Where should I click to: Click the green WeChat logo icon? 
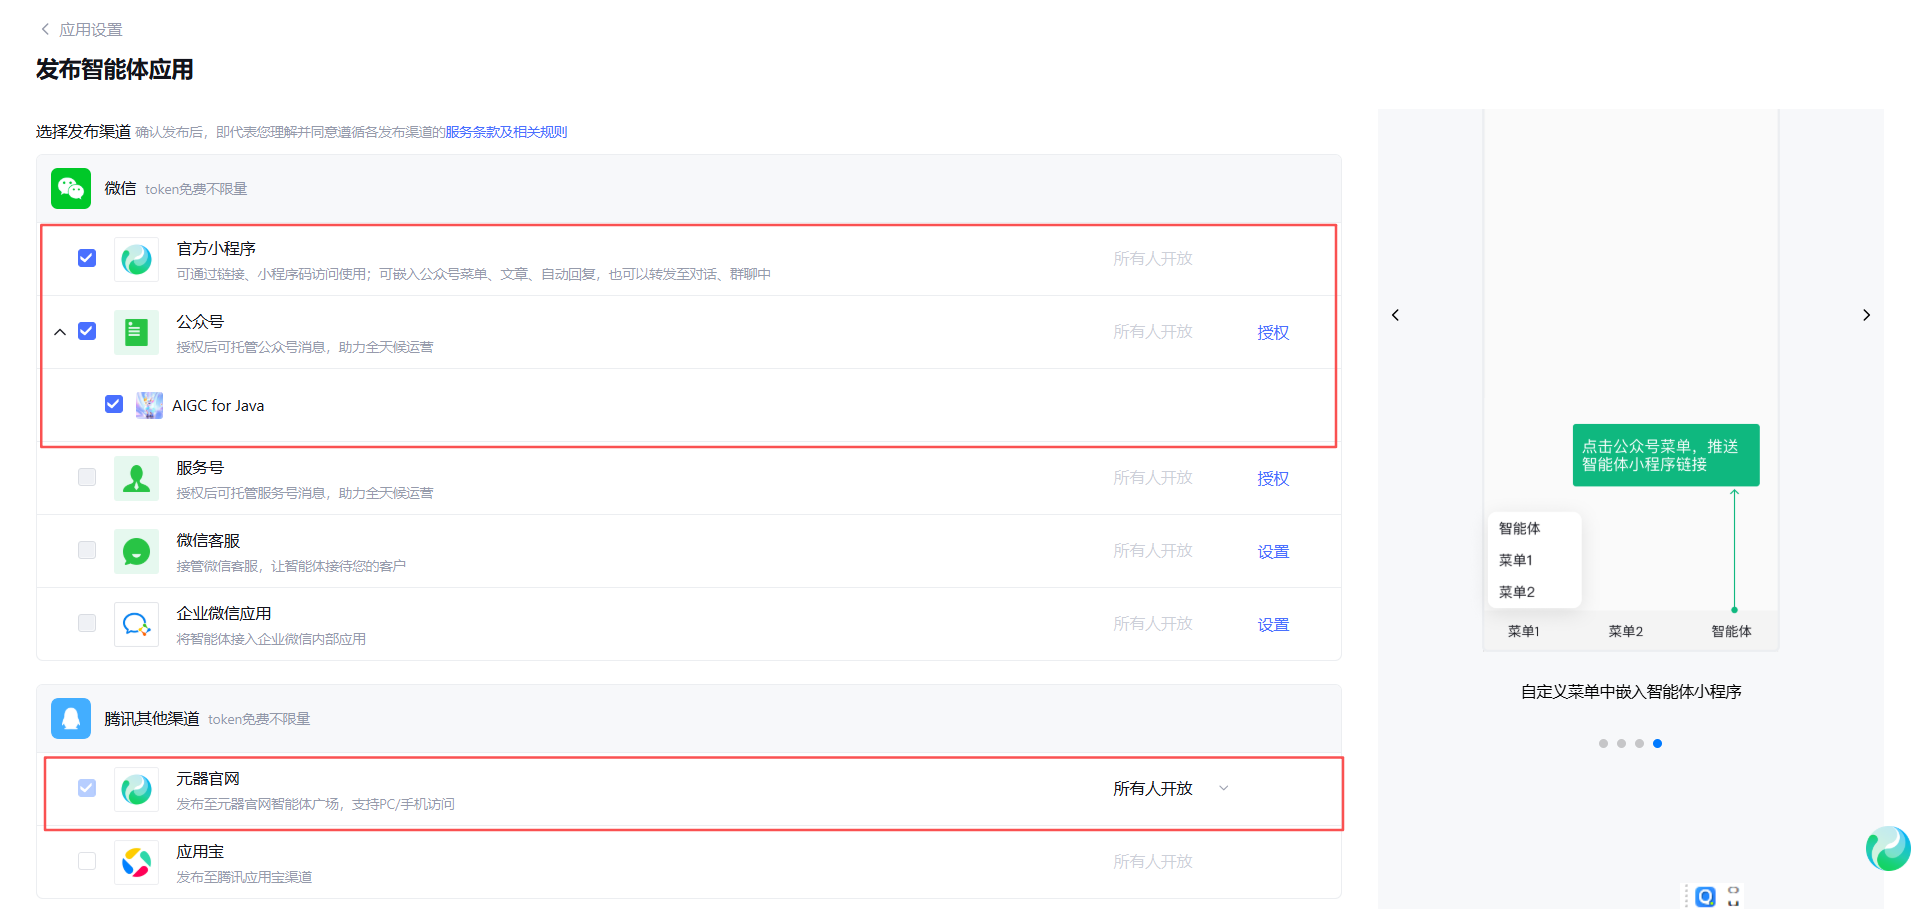(x=71, y=188)
